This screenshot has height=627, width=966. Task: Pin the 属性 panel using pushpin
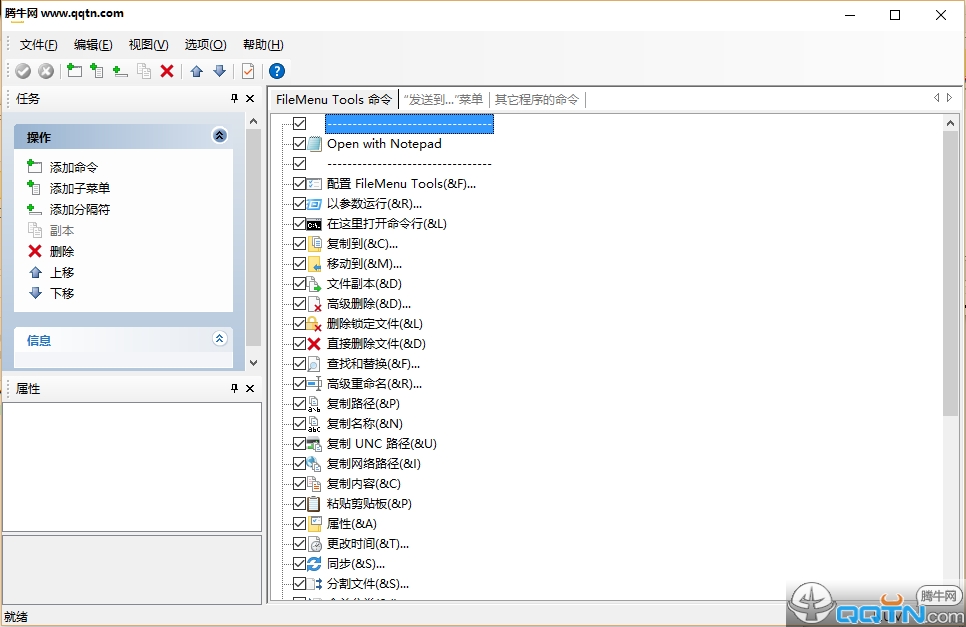point(235,388)
